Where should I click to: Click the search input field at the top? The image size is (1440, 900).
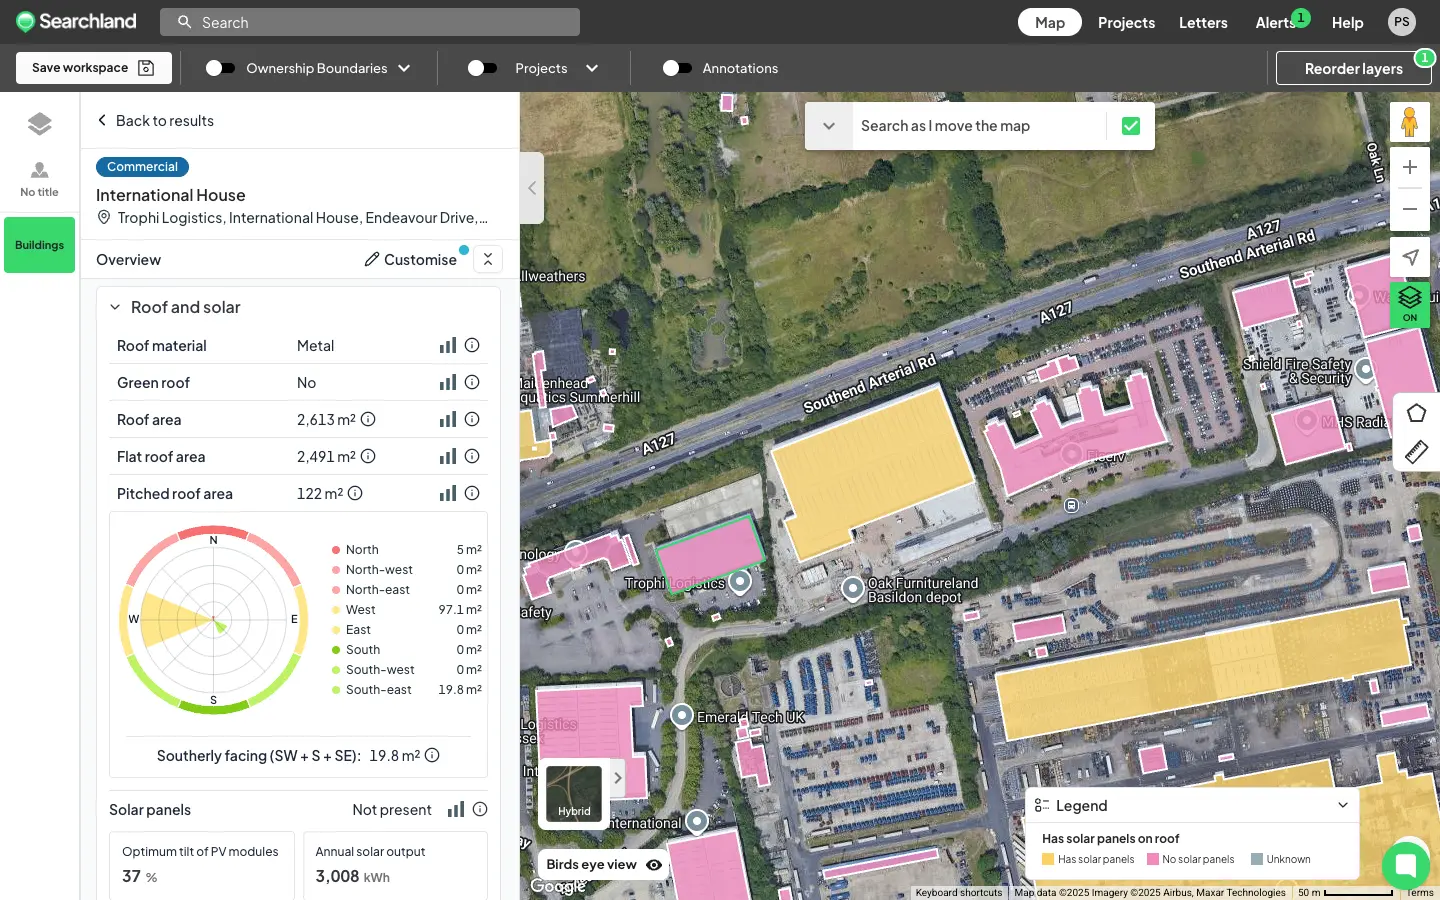[x=370, y=21]
